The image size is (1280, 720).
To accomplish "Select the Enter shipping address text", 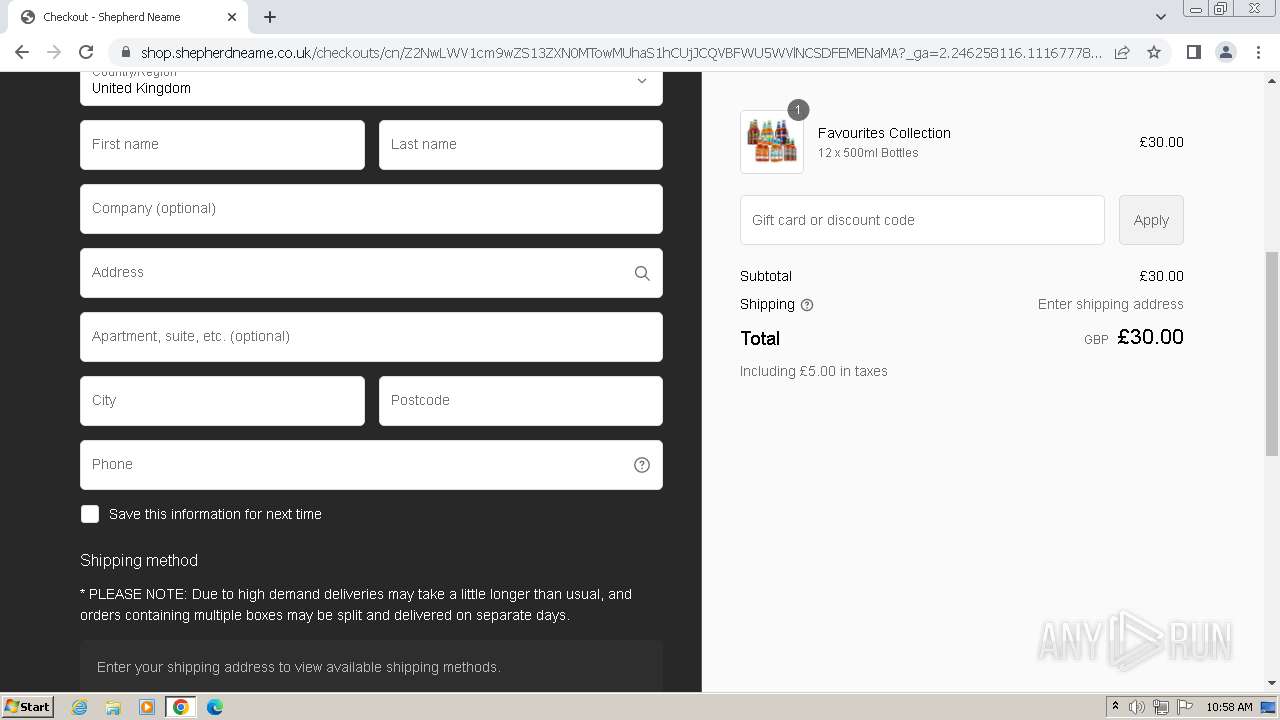I will 1110,304.
